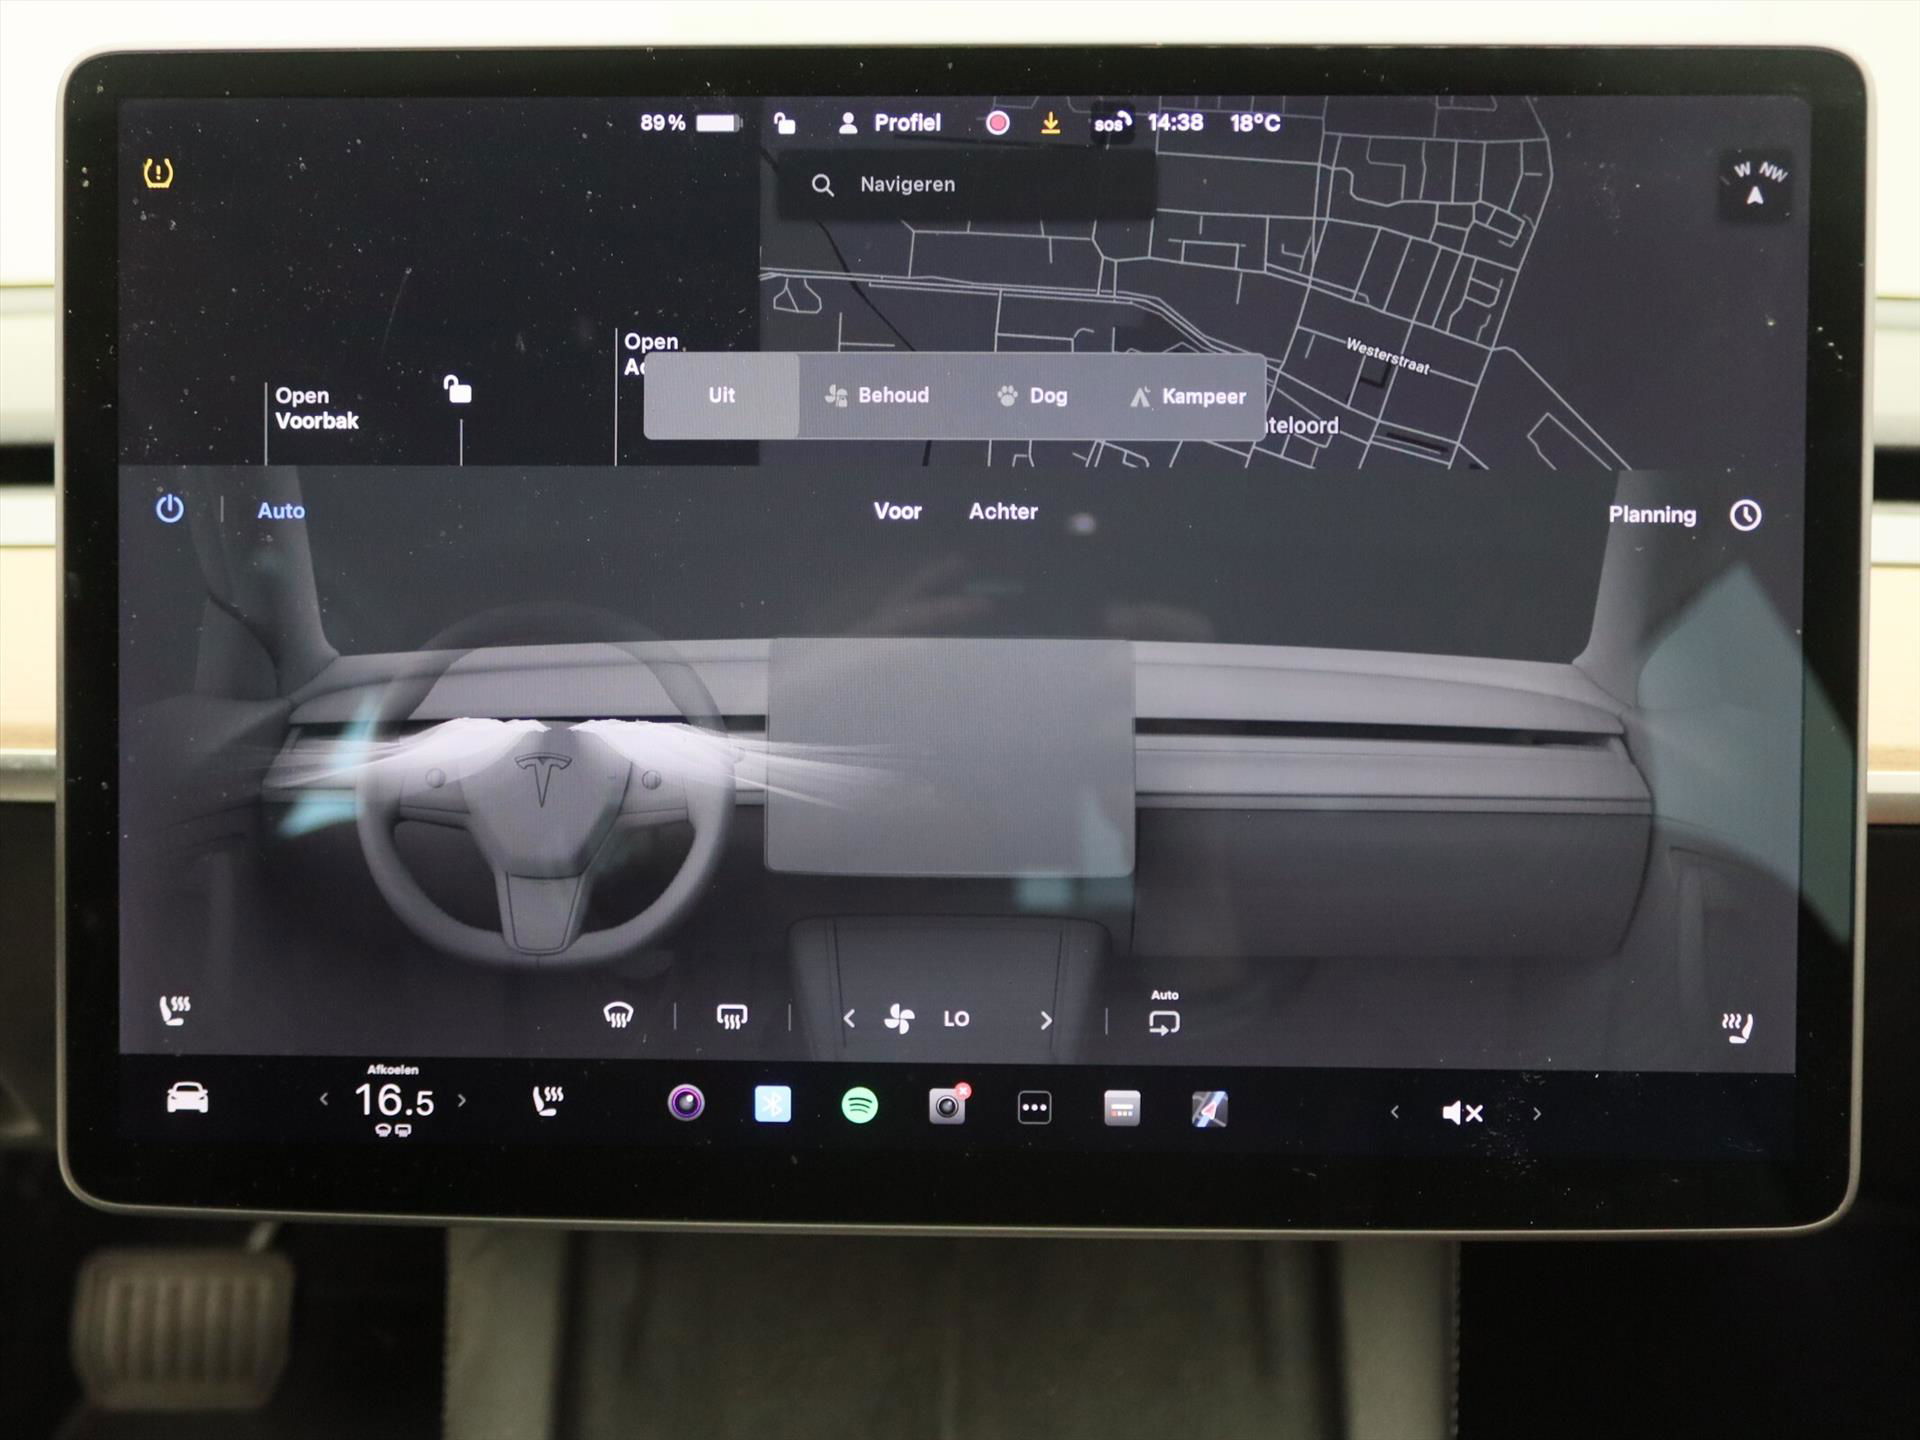The height and width of the screenshot is (1440, 1920).
Task: Open the Bluetooth settings icon
Action: [772, 1104]
